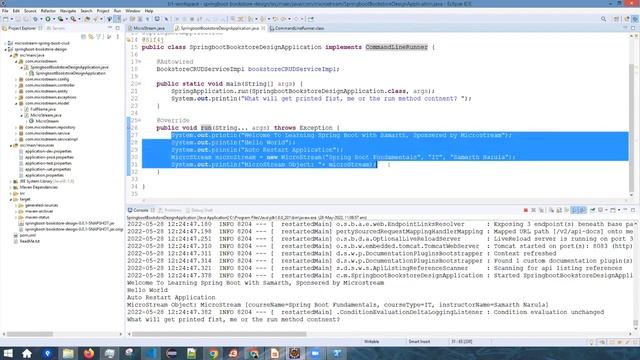Collapse the main method fold marker
This screenshot has width=640, height=360.
pyautogui.click(x=139, y=84)
